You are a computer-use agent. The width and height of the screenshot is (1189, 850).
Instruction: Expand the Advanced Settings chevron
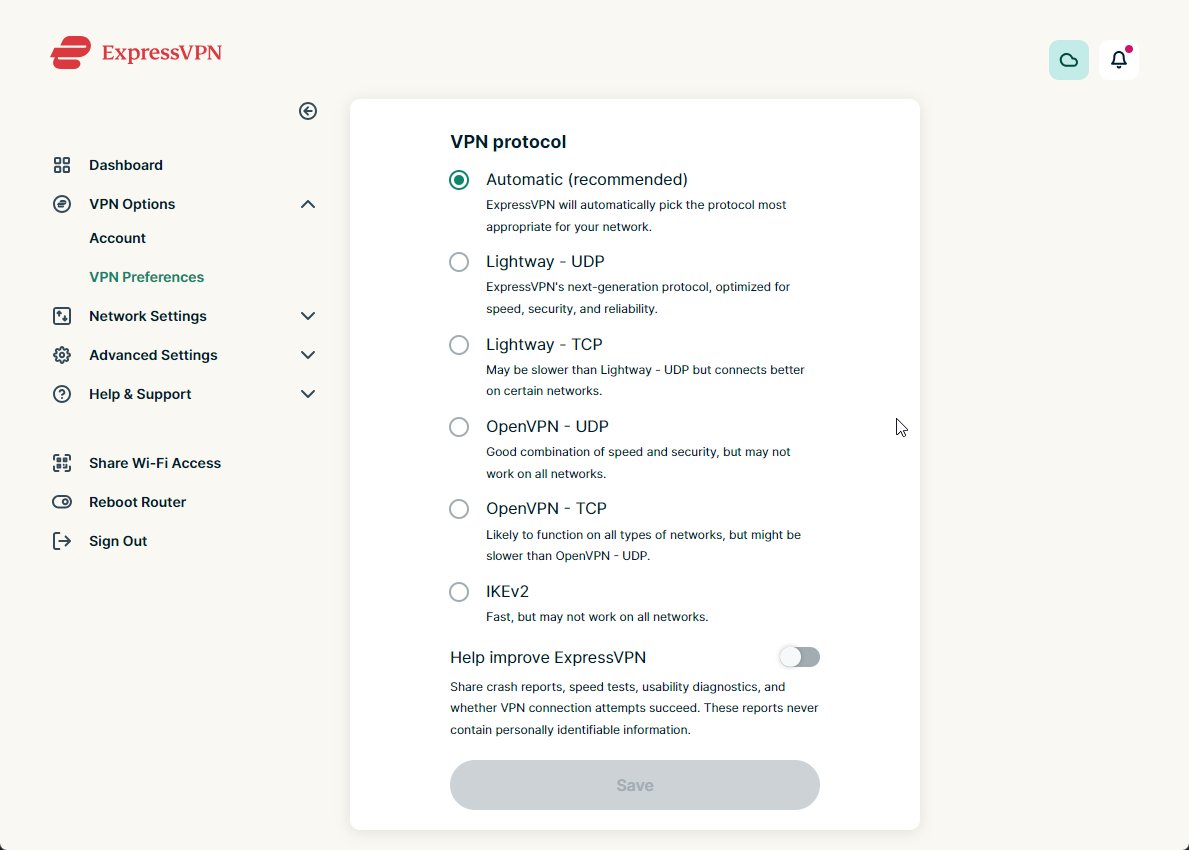click(308, 355)
